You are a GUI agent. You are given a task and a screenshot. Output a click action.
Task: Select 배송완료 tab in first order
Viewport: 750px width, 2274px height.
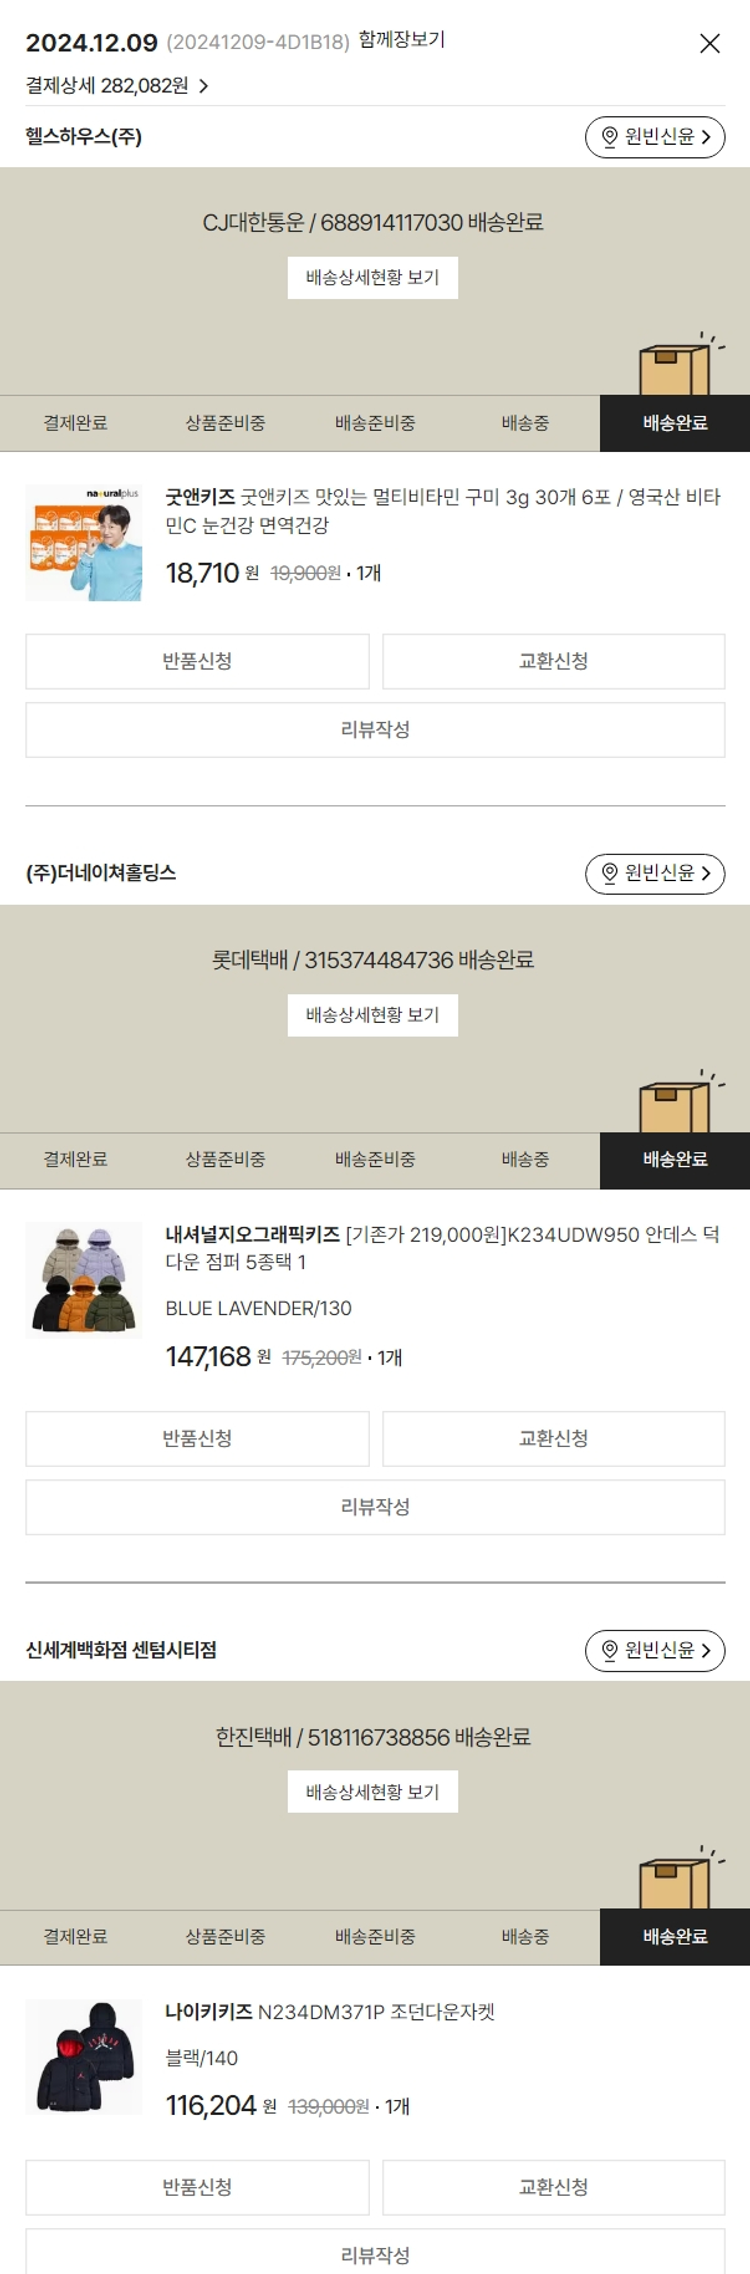(675, 423)
